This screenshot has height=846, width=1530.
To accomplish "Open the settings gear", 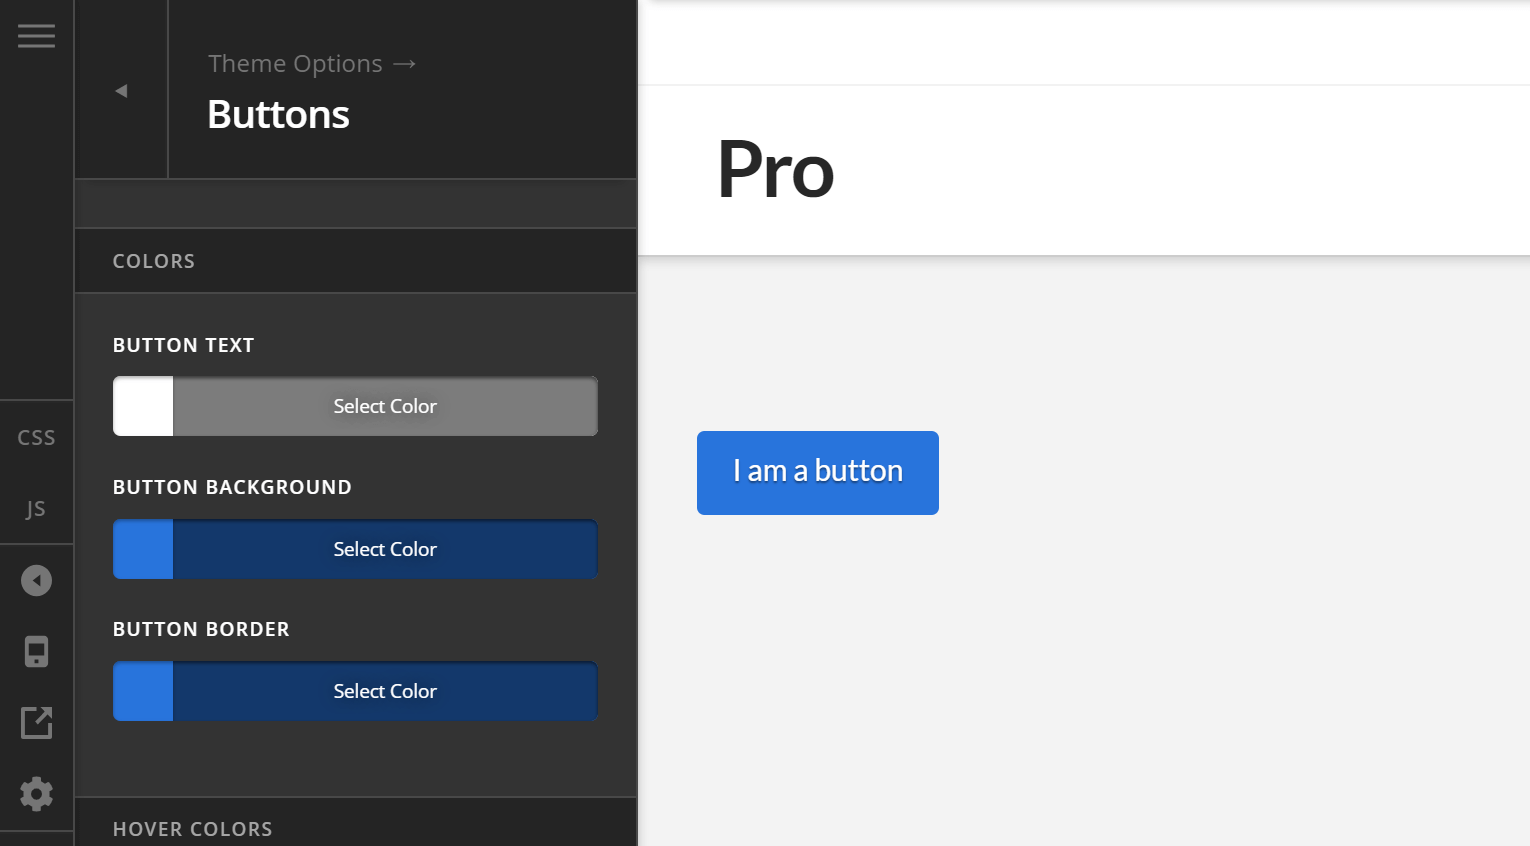I will pos(36,793).
